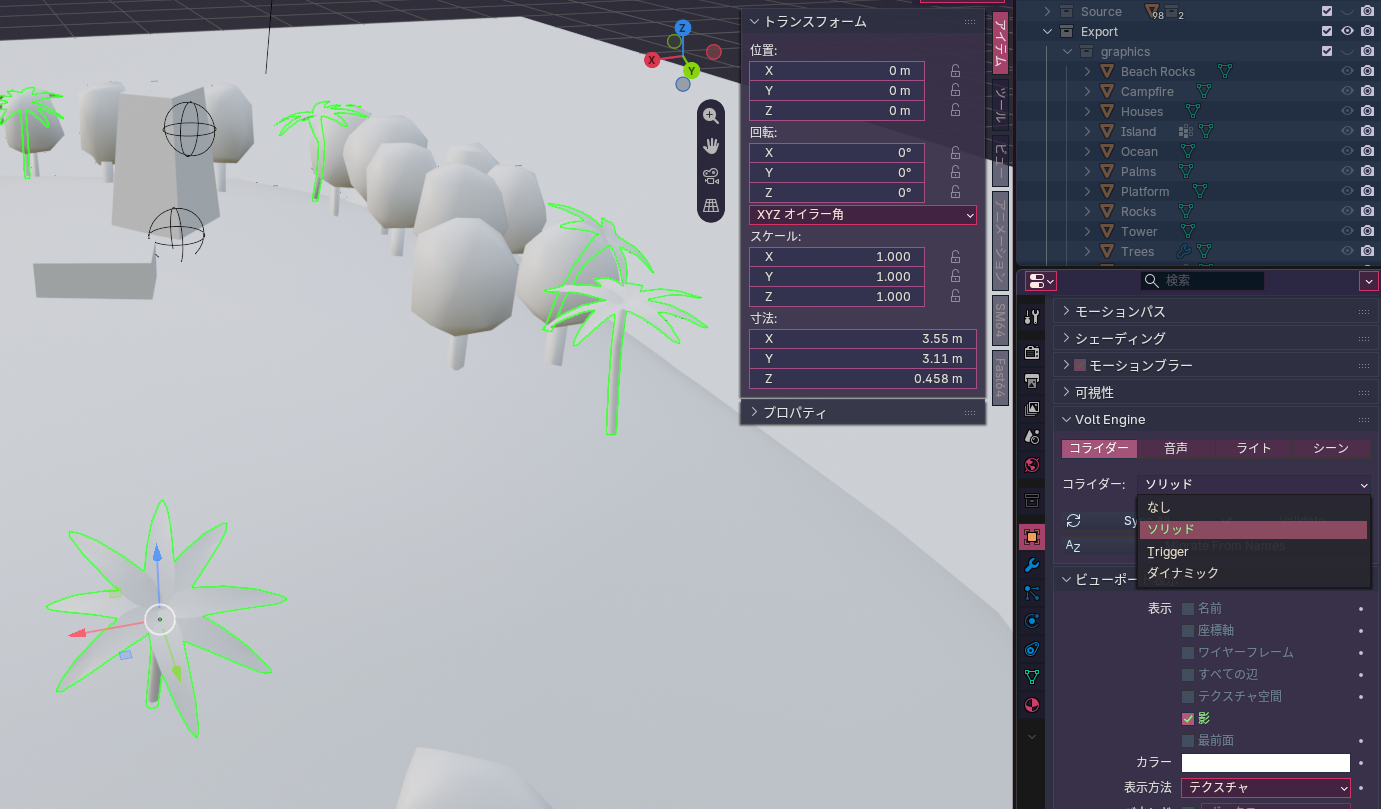The width and height of the screenshot is (1381, 809).
Task: Open the XYZ オイラー角 rotation mode dropdown
Action: (863, 214)
